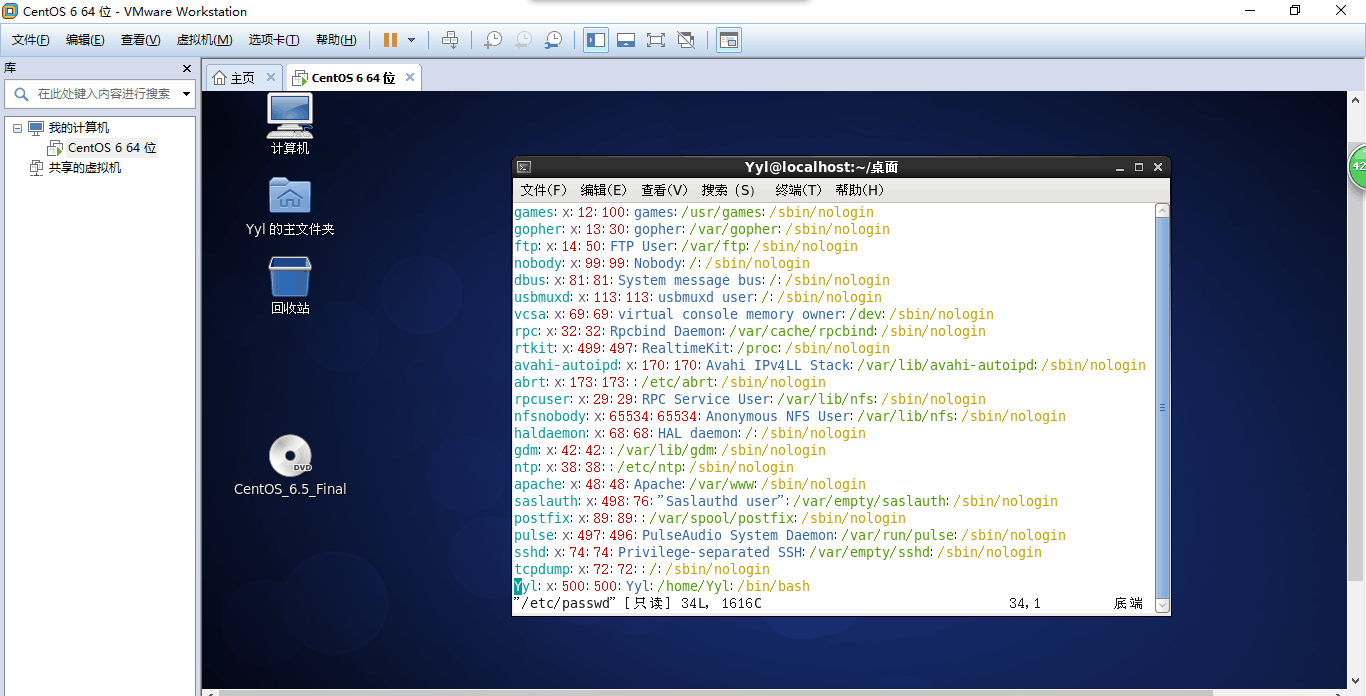Open the 选项卡(T) menu

(274, 40)
